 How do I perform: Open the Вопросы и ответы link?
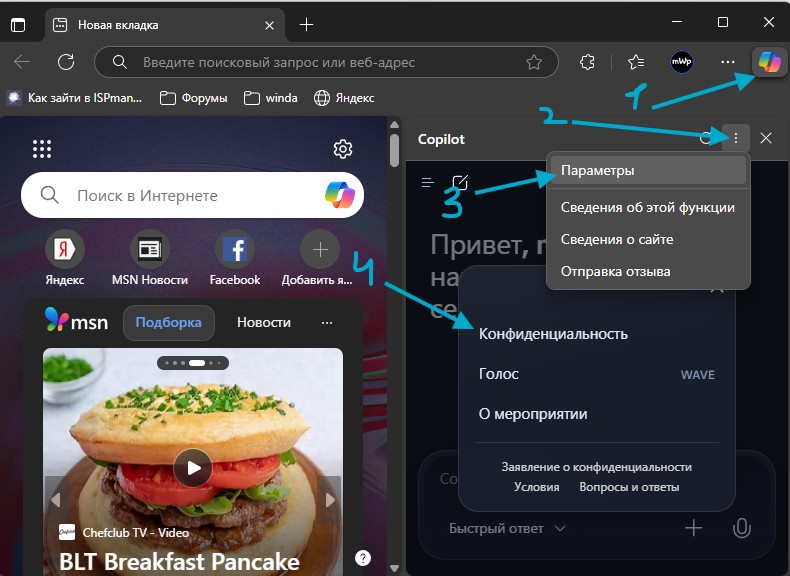pos(629,487)
